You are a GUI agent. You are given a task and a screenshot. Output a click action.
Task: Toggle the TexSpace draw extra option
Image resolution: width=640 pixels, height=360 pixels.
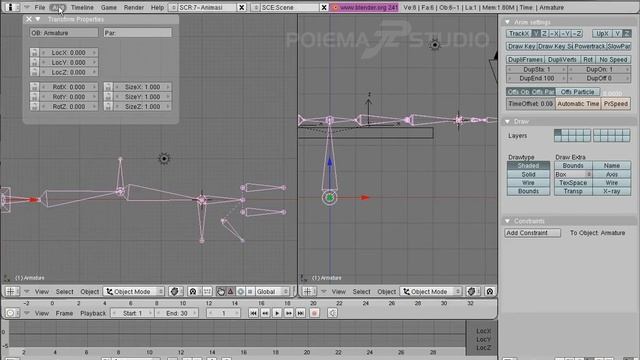pyautogui.click(x=573, y=183)
